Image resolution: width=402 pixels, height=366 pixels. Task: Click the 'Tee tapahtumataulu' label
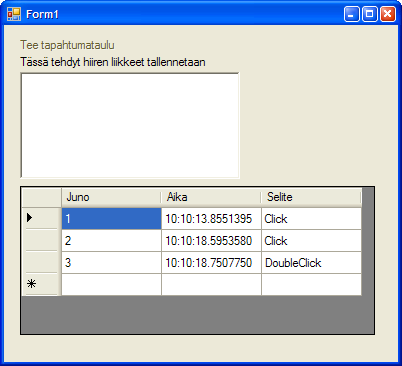click(x=67, y=45)
